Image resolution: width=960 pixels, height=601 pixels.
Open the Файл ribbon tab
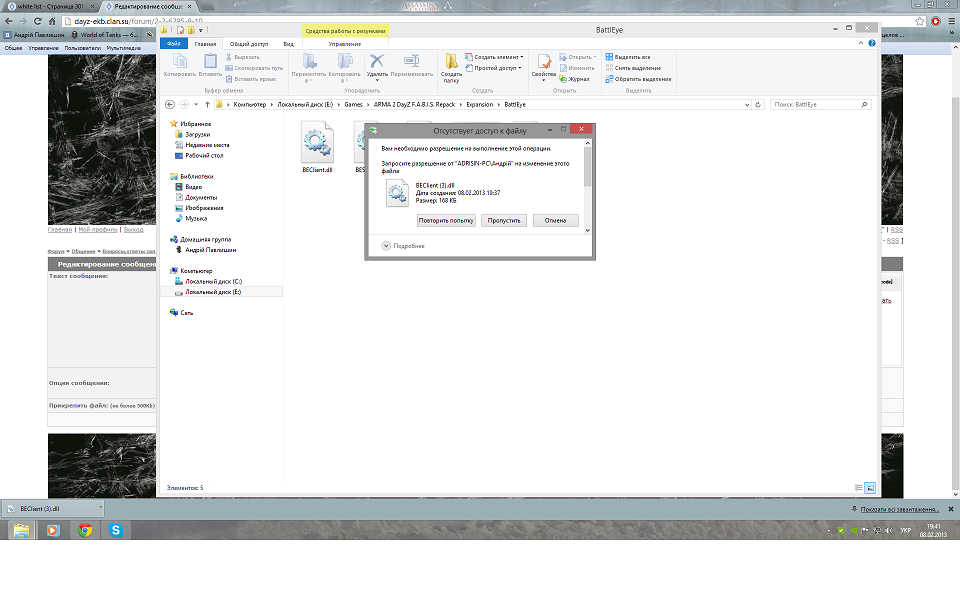174,43
